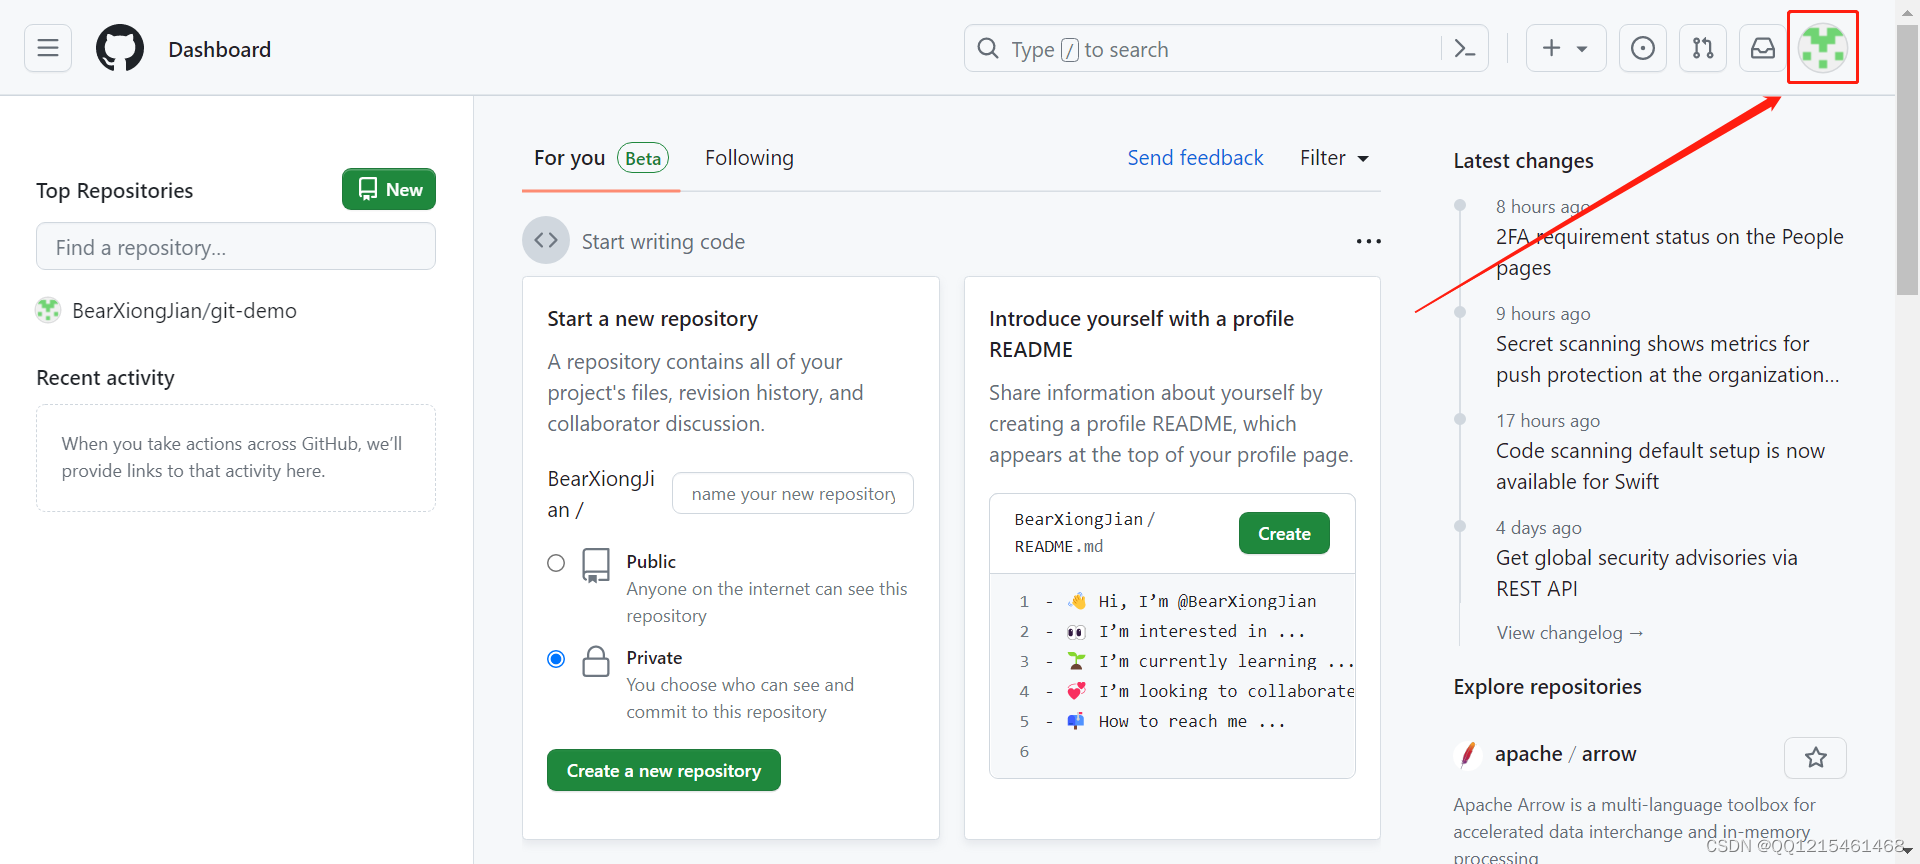
Task: Click README line 'I'm looking to collaborate'
Action: (x=1226, y=691)
